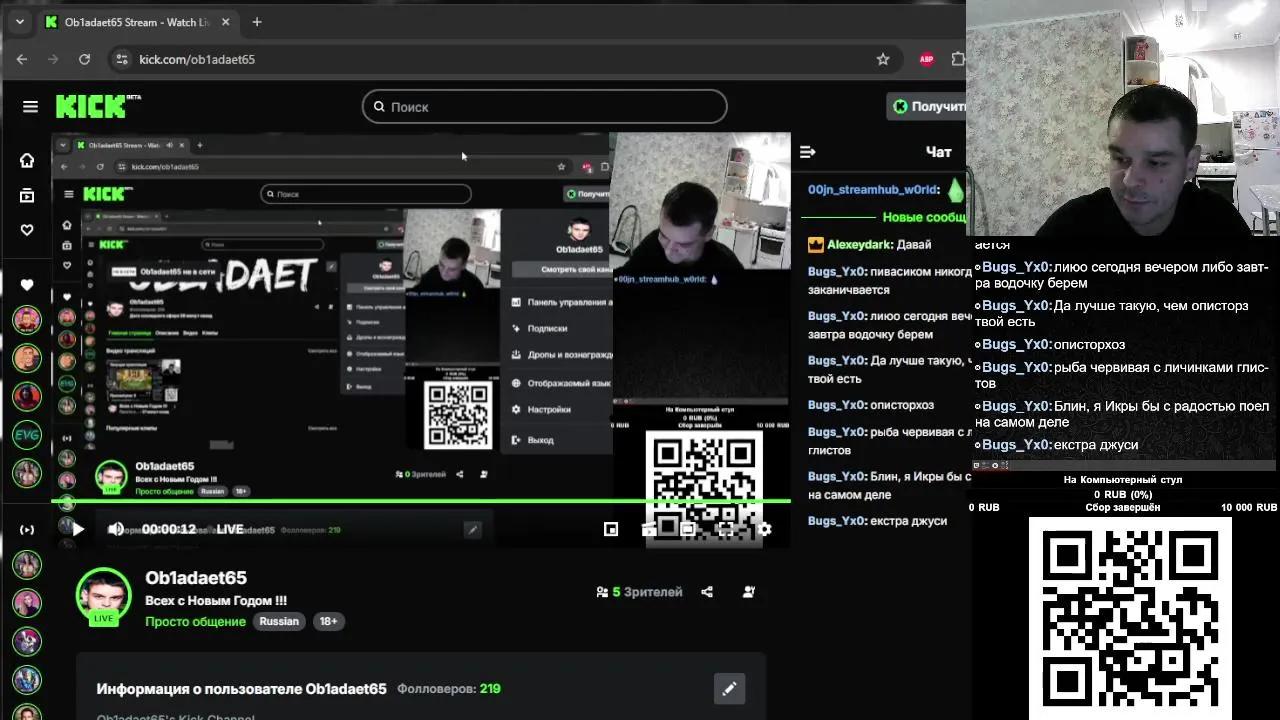The height and width of the screenshot is (720, 1280).
Task: Click 00jn_streamhub_w0rld username in chat
Action: [x=873, y=190]
